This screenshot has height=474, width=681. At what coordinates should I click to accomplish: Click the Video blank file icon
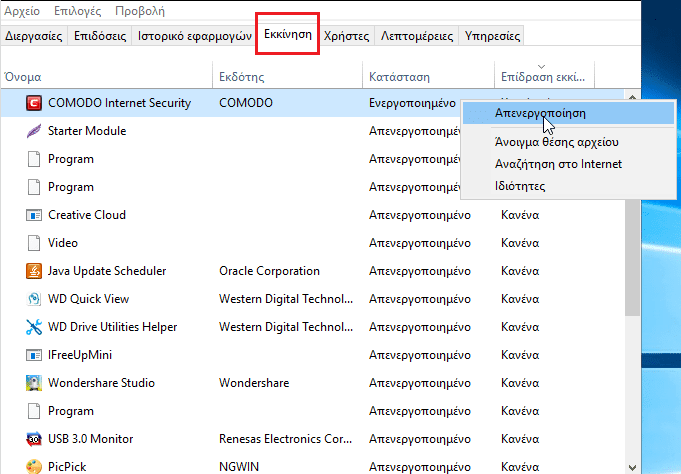coord(34,243)
